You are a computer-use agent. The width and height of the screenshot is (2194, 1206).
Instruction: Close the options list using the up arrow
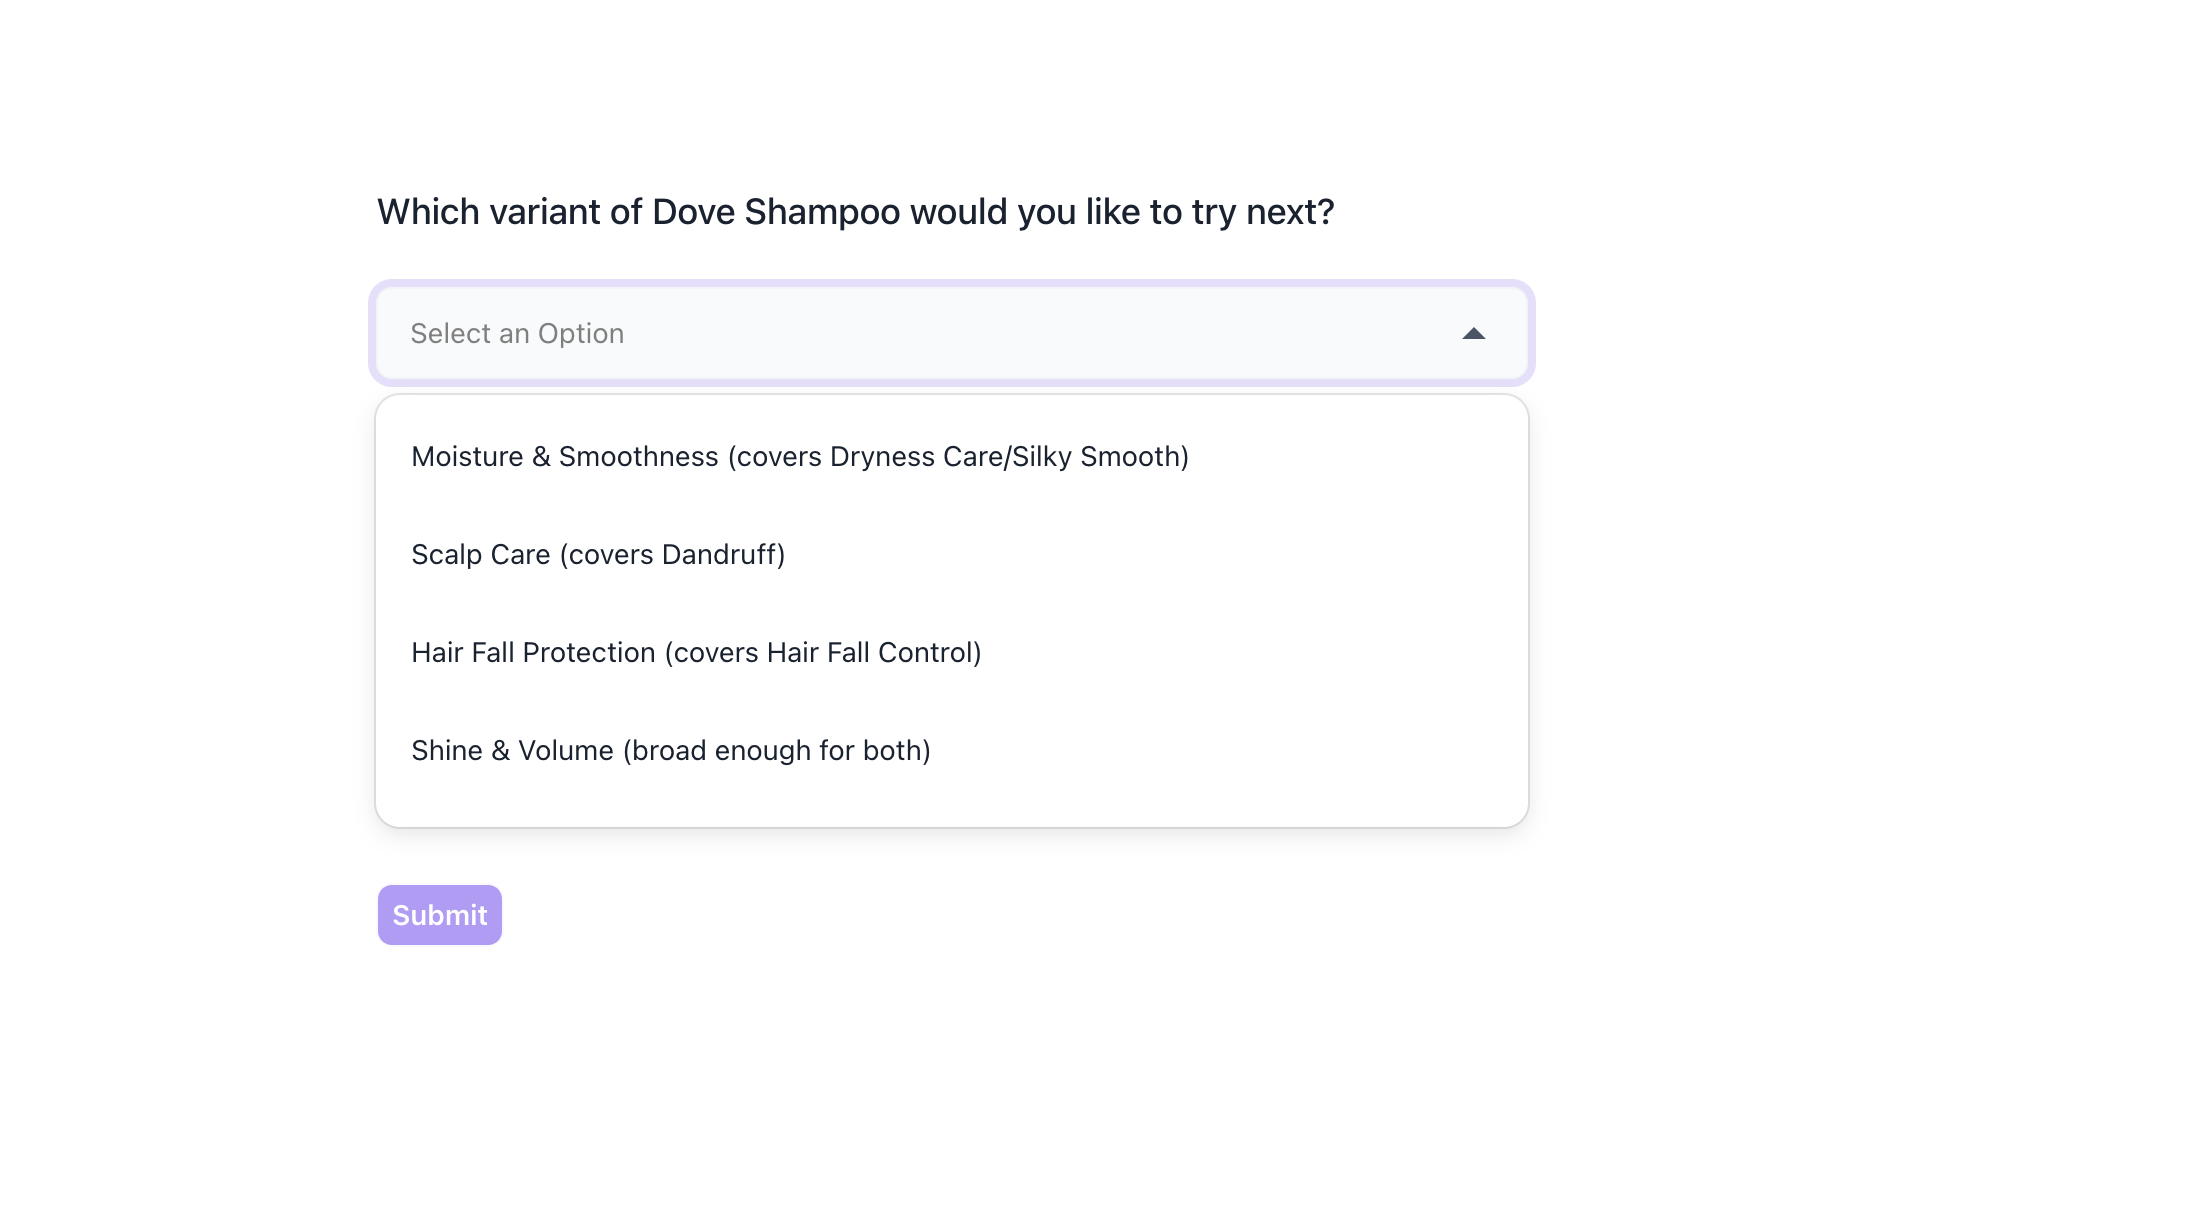[1473, 334]
